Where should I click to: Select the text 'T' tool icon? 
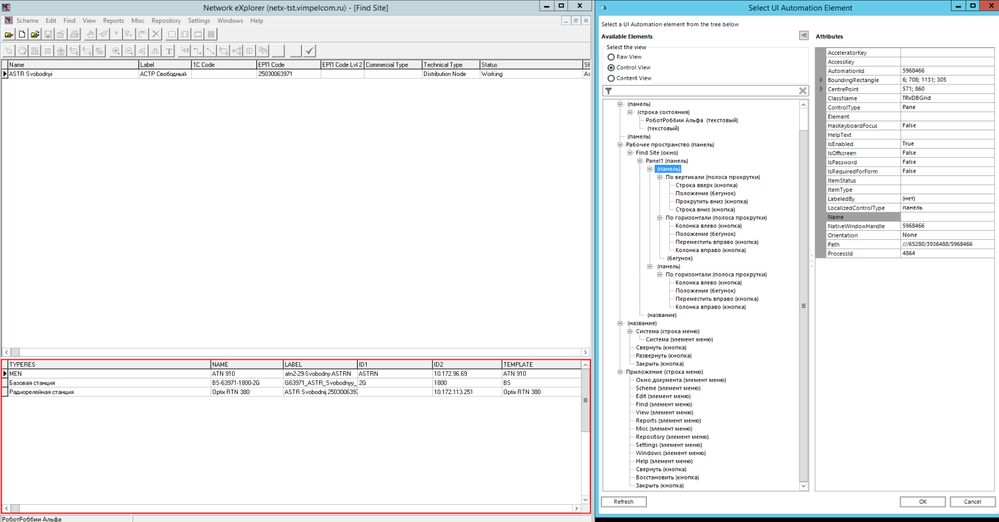tap(169, 50)
